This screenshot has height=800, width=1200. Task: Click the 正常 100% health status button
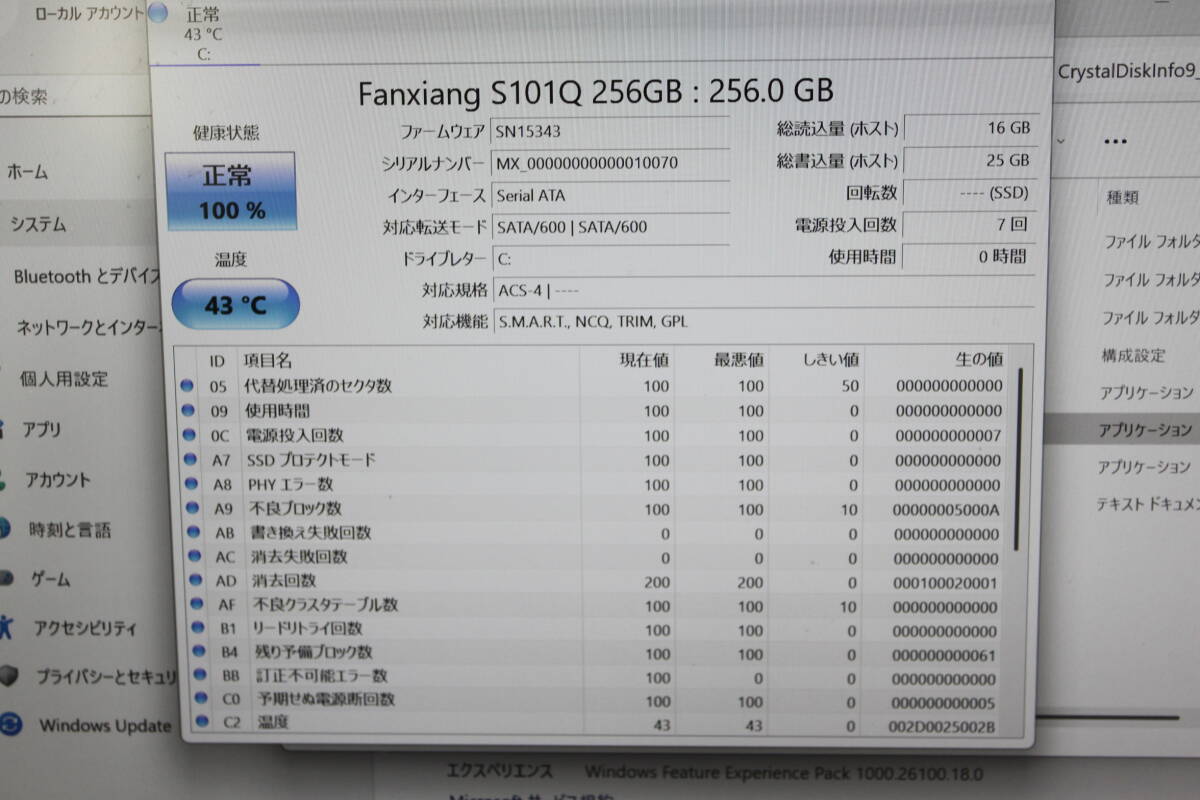point(232,190)
